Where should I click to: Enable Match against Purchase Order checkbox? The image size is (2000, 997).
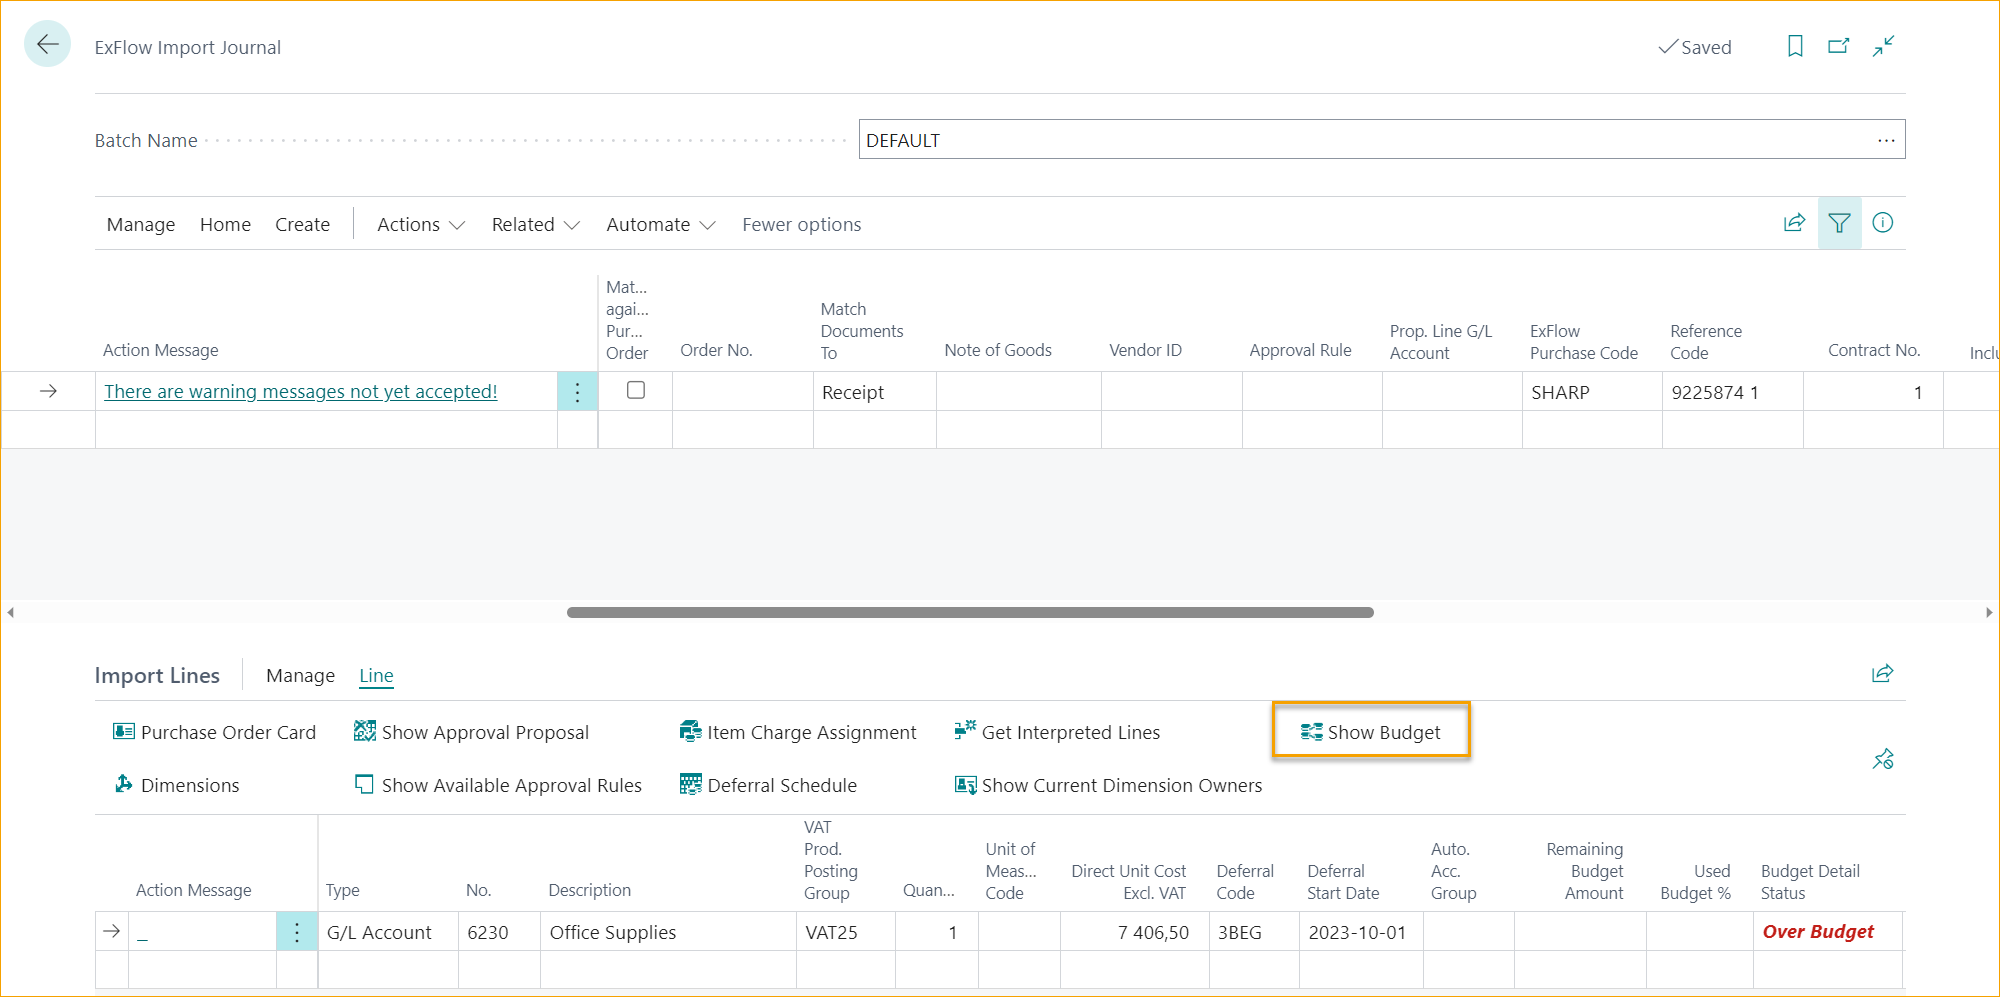coord(635,390)
